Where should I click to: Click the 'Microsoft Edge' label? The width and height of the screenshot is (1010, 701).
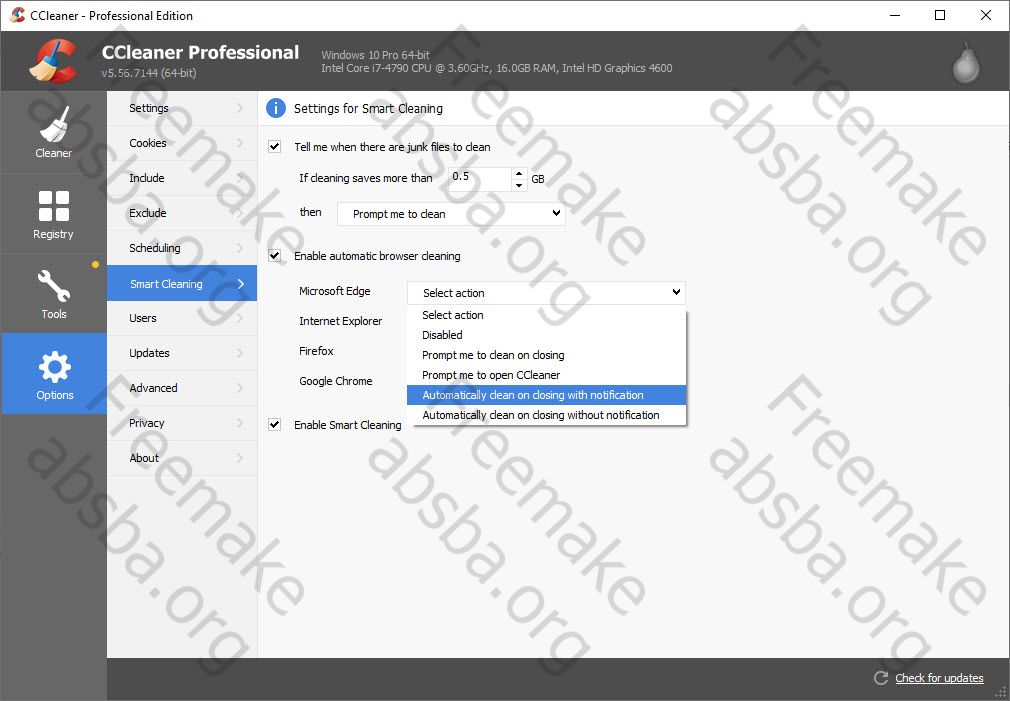click(x=334, y=291)
